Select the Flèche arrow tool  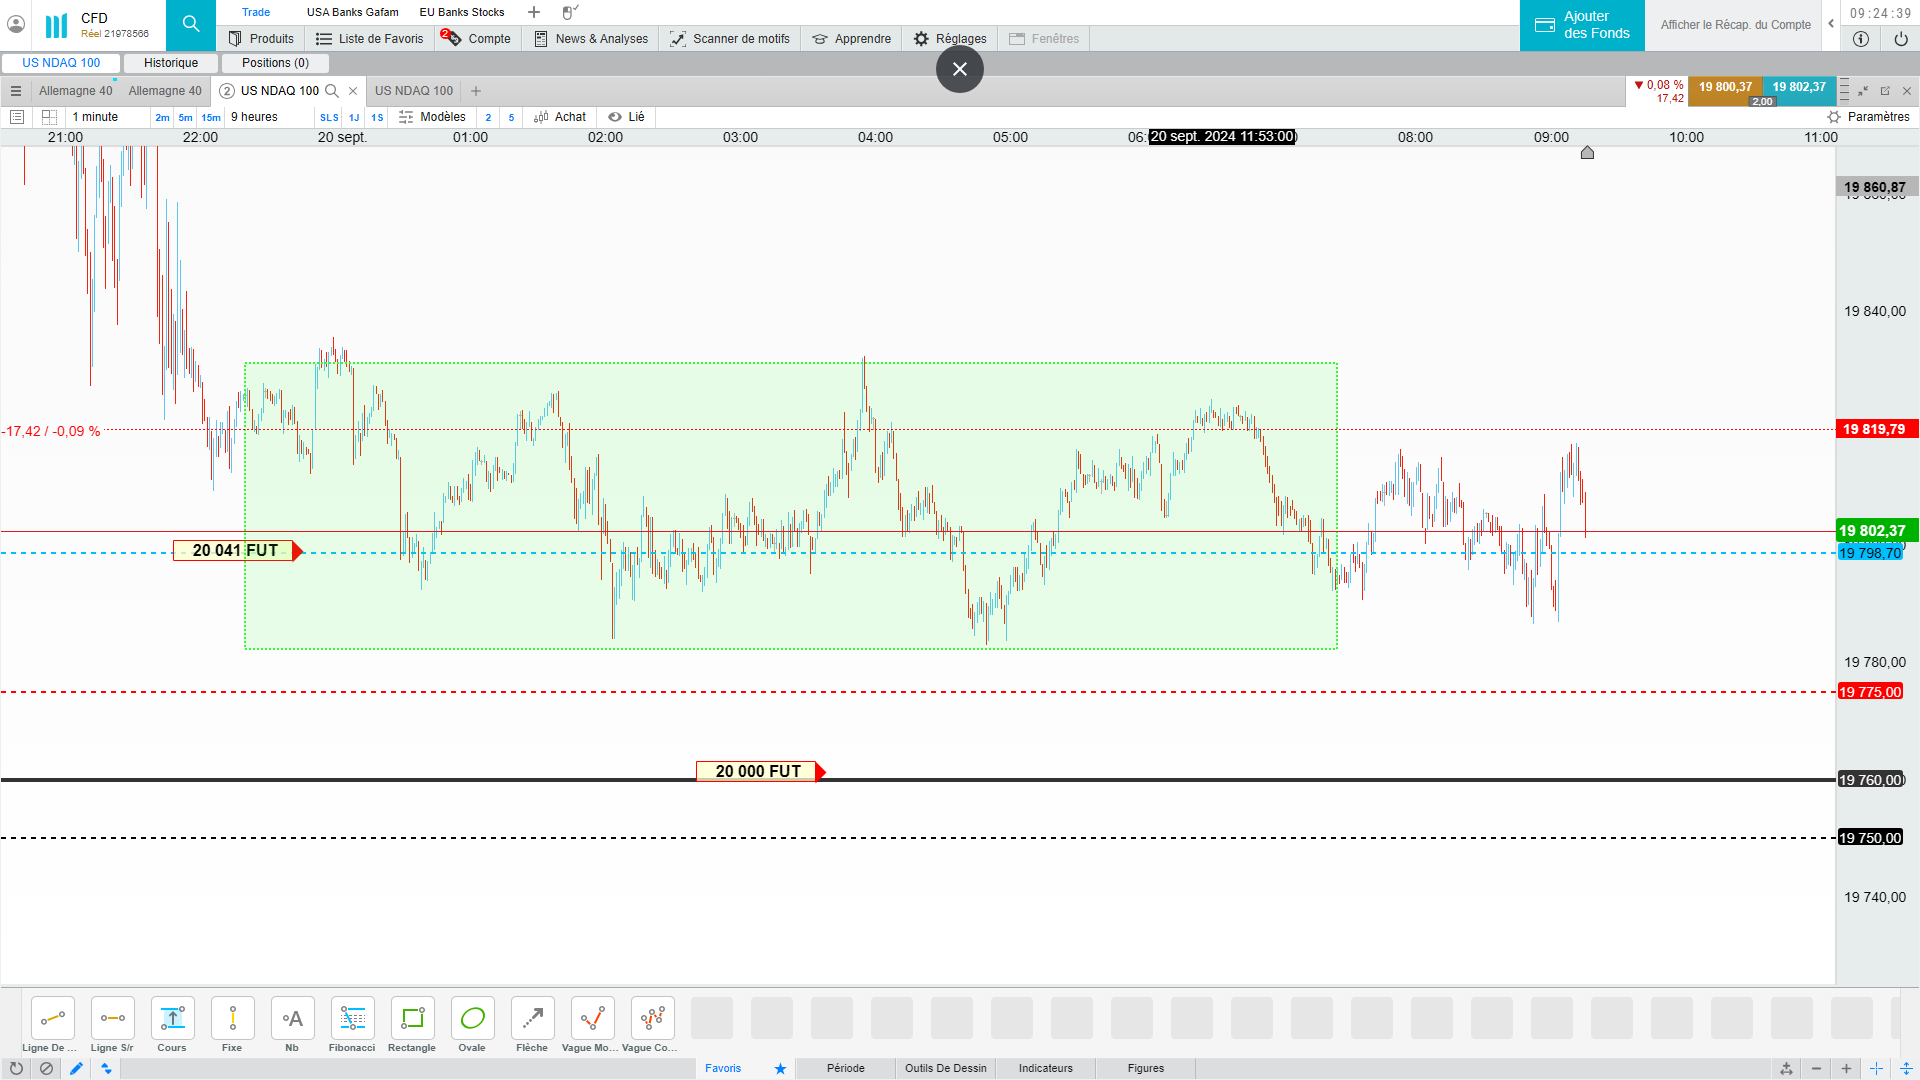pos(532,1019)
